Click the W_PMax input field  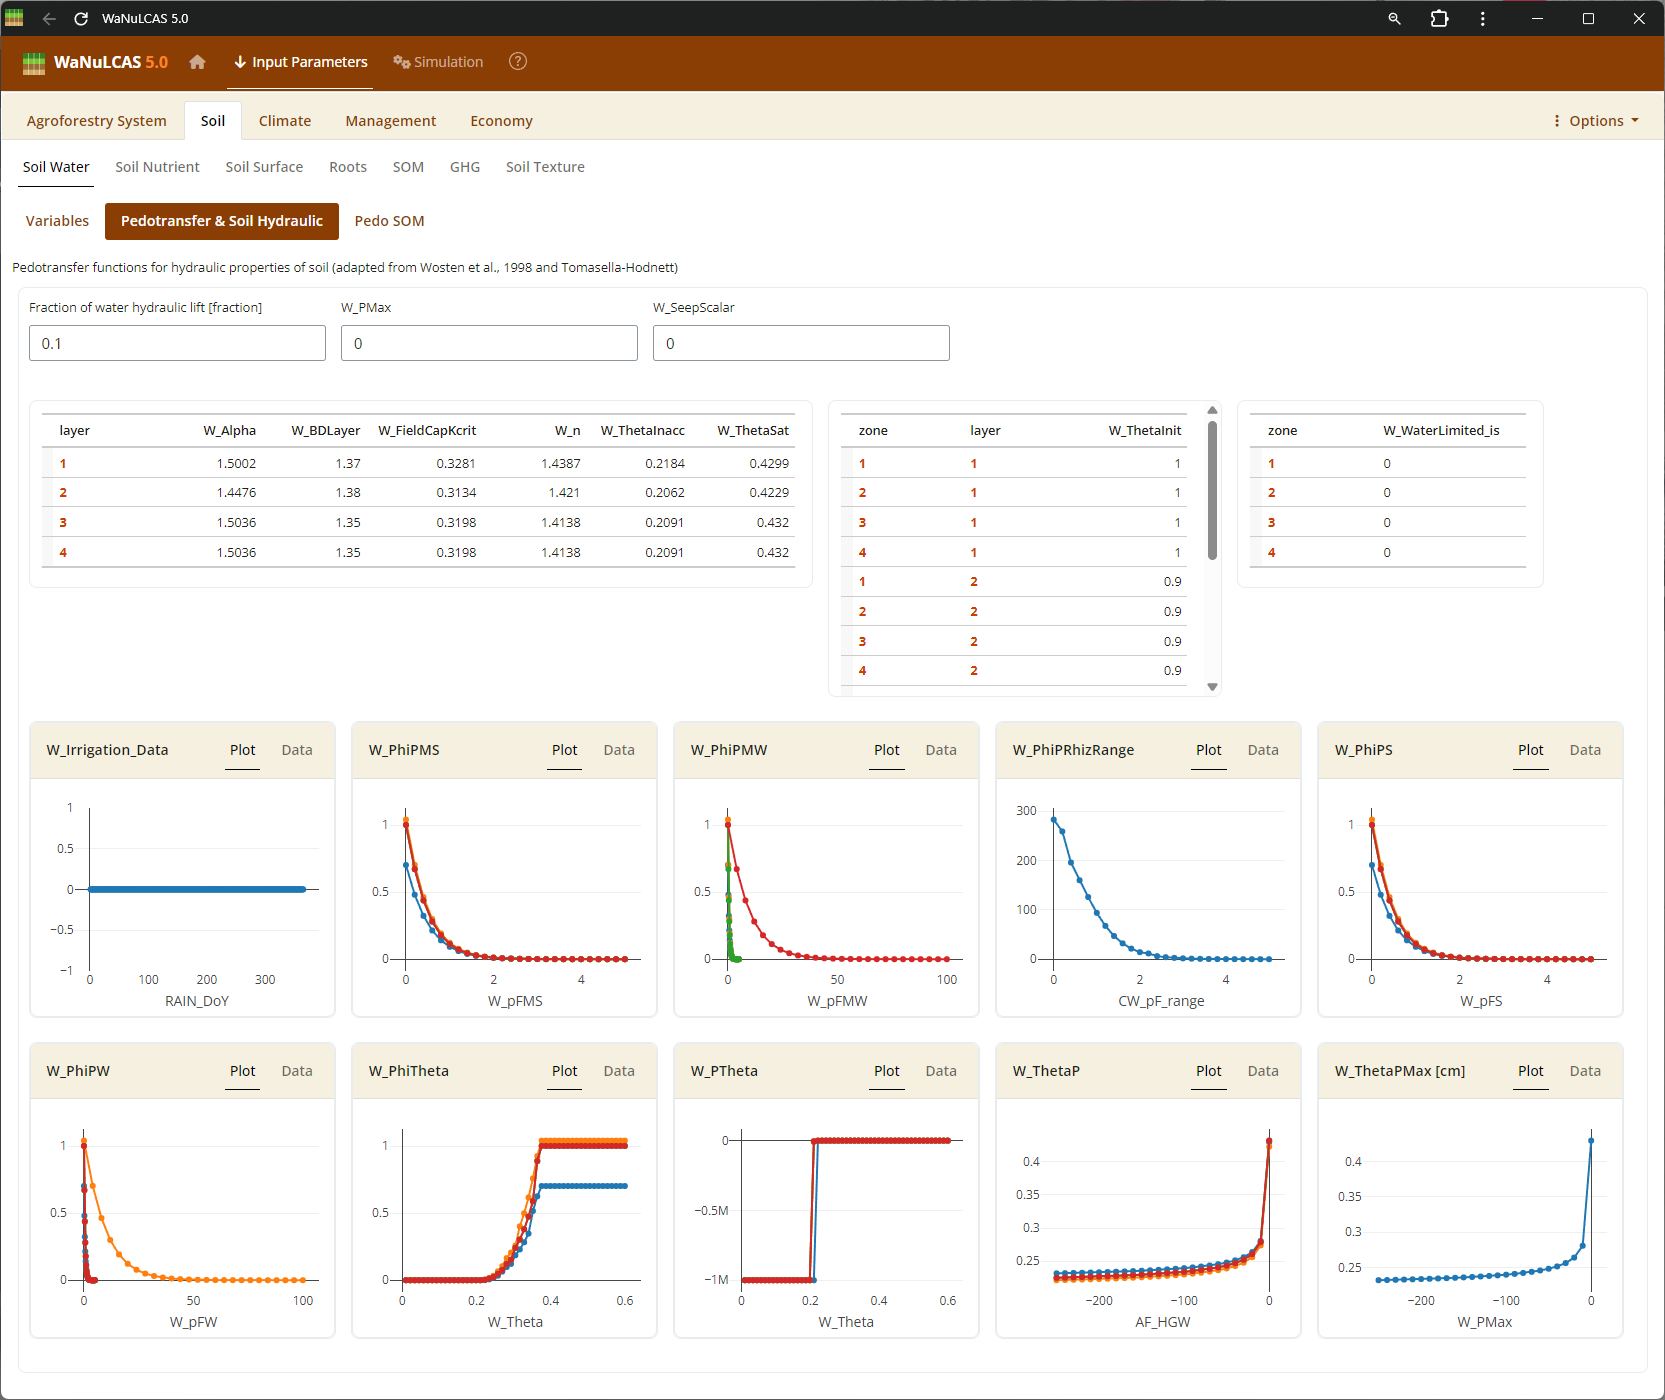(489, 343)
